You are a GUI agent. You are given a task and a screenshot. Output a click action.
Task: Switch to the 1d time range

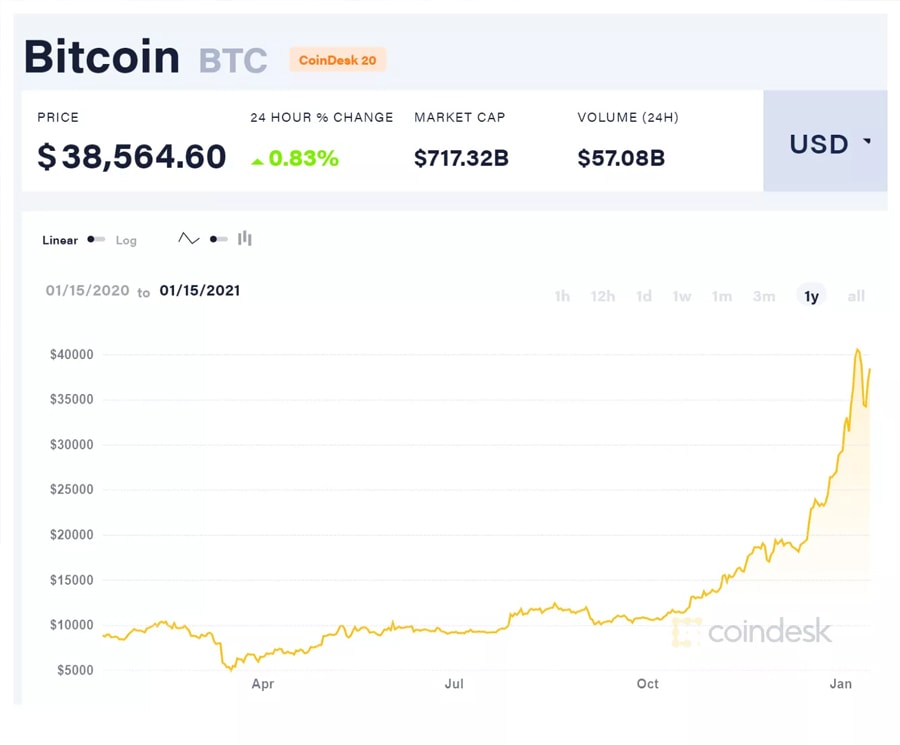644,296
